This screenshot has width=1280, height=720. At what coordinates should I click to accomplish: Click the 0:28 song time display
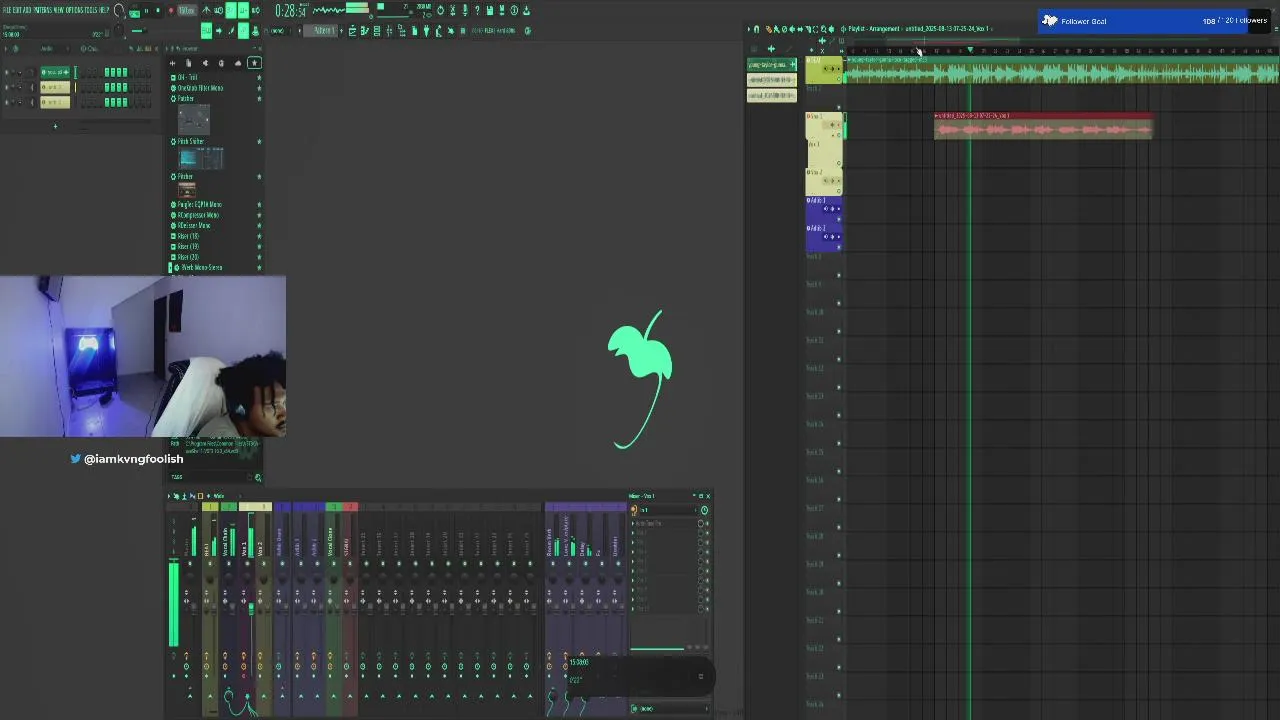[290, 10]
